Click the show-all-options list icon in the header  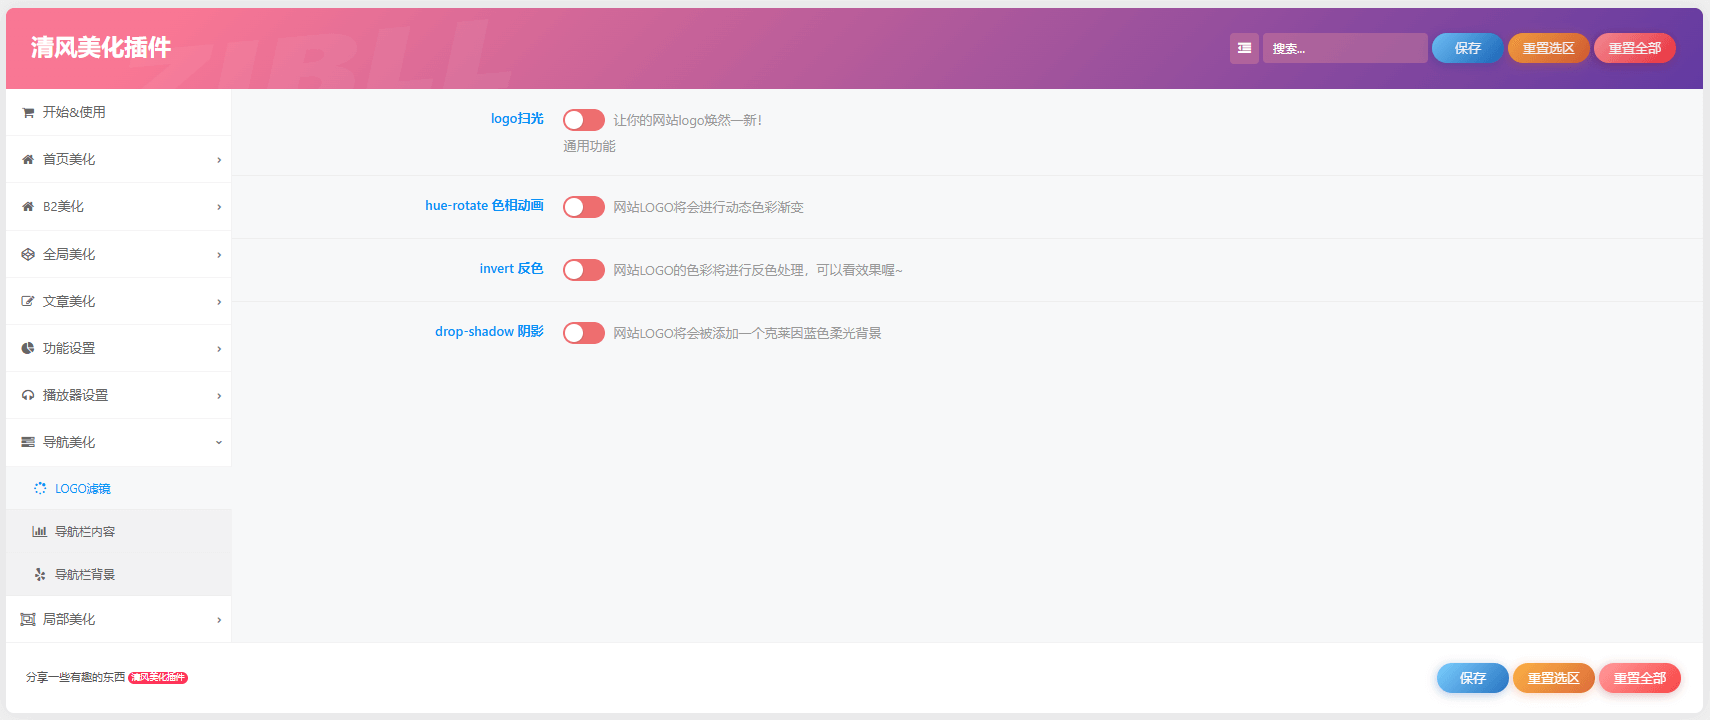pyautogui.click(x=1244, y=48)
